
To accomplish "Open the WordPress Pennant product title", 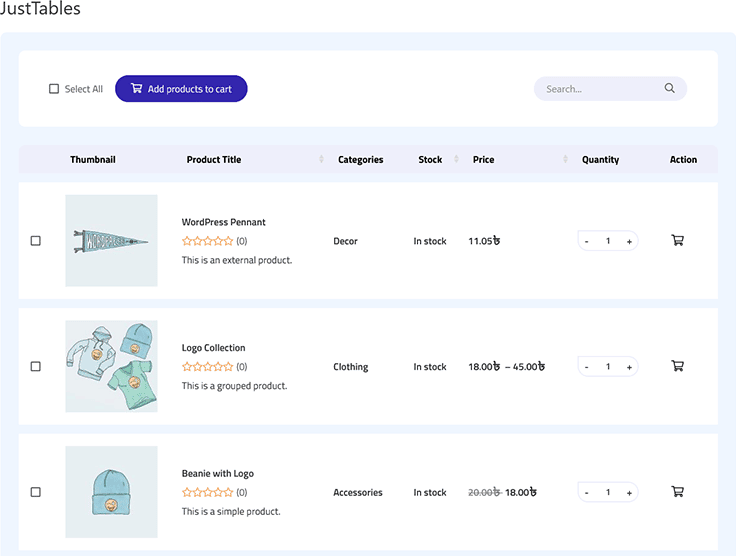I will pos(223,222).
